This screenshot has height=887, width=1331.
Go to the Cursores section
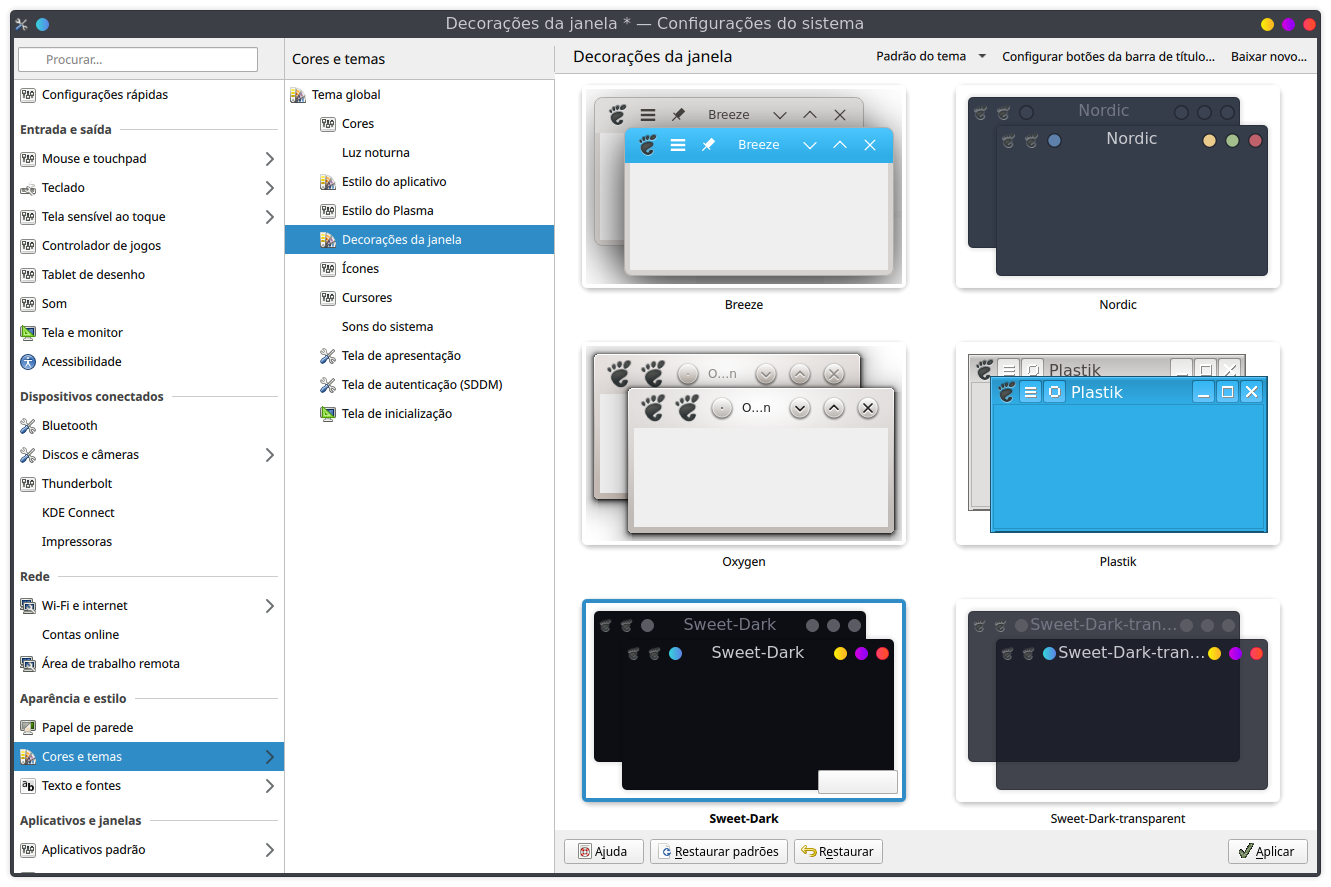(x=366, y=298)
